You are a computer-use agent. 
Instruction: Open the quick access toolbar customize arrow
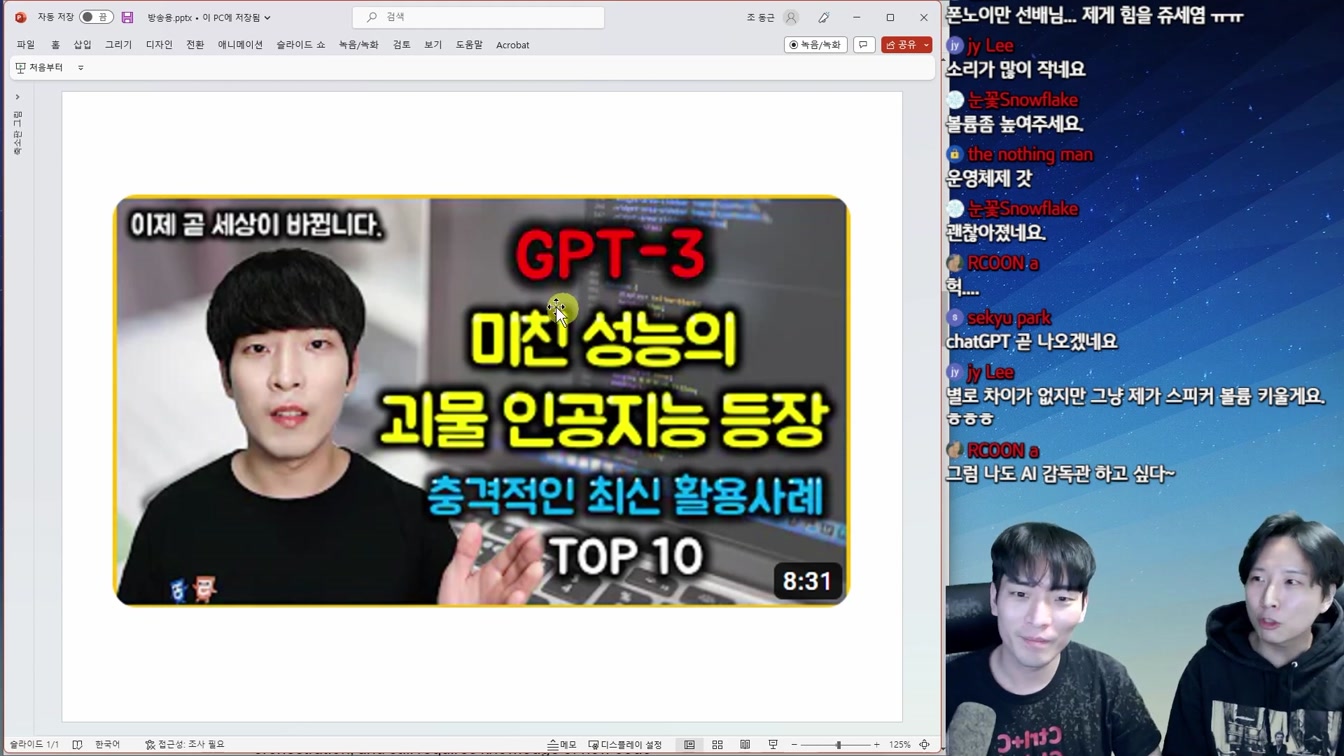pos(81,68)
